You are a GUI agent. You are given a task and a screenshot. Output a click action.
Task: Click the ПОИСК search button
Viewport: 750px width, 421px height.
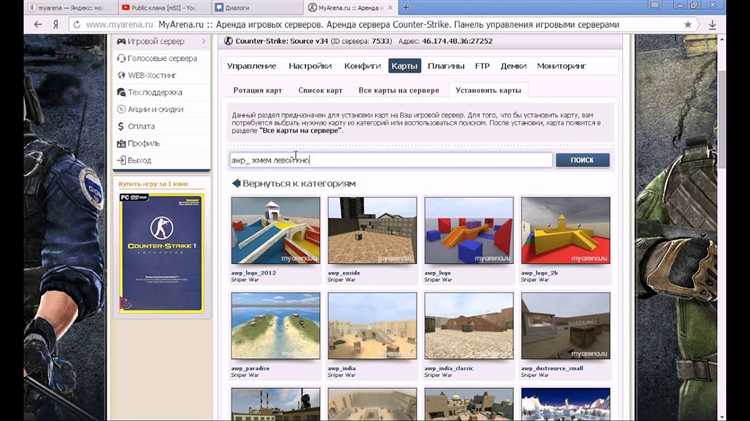[x=582, y=160]
